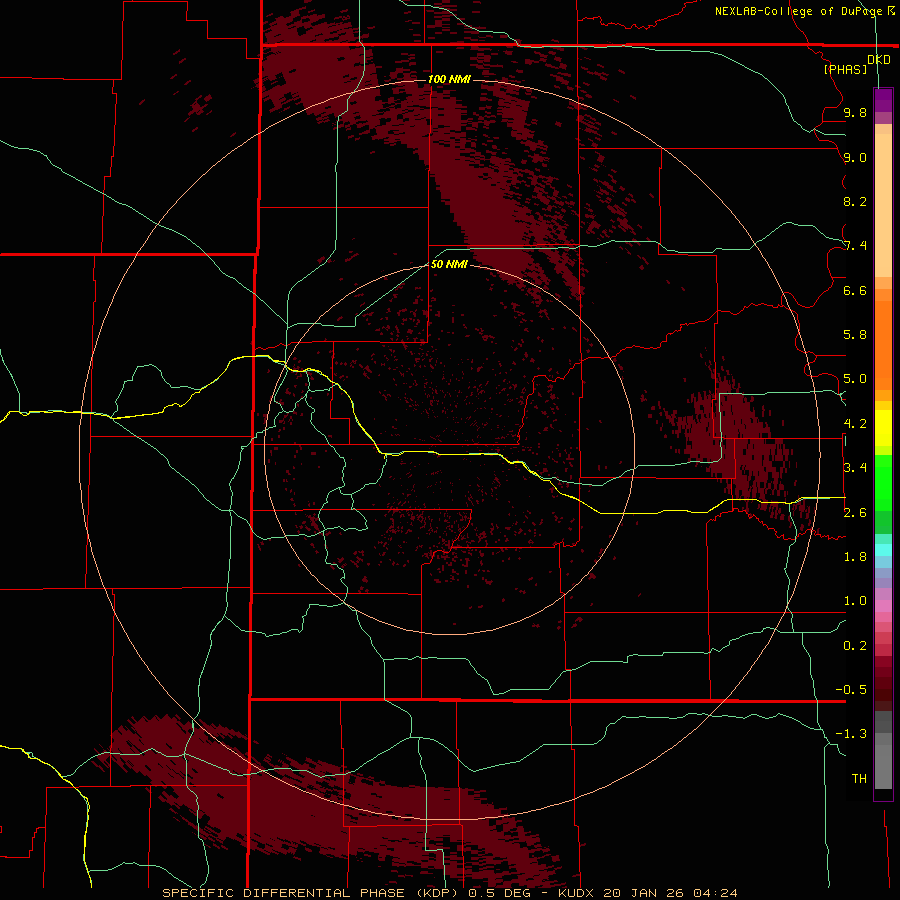
Task: Click the SPECIFIC DIFFERENTIAL PHASE (KDP) title text
Action: (x=311, y=893)
